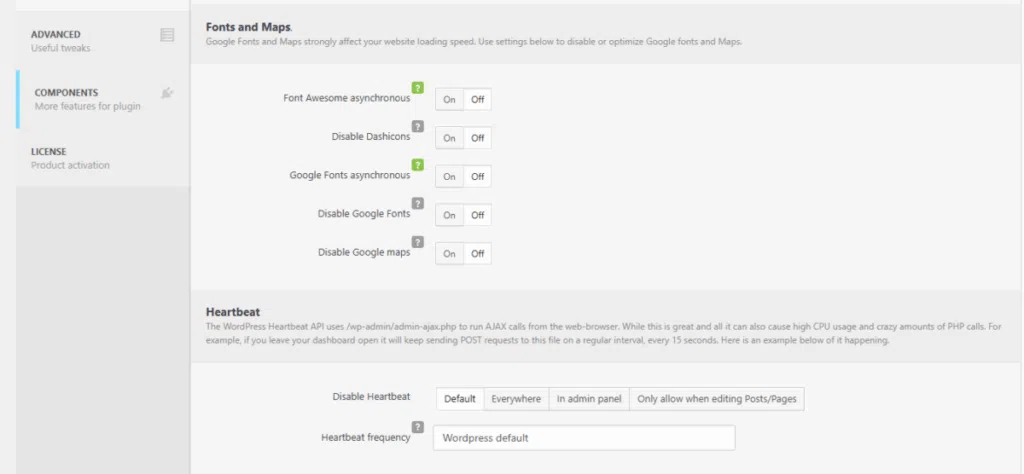The width and height of the screenshot is (1024, 474).
Task: Show help hint for Disable Google Fonts
Action: (417, 203)
